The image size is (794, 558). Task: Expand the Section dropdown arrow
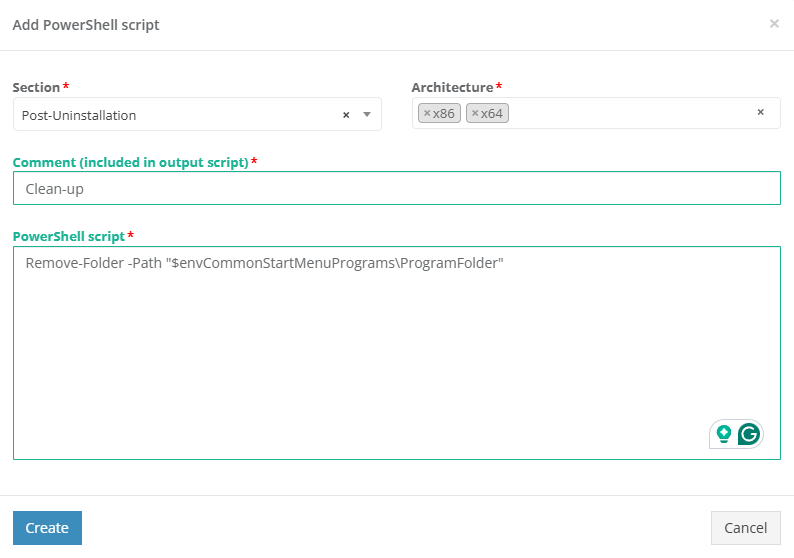(367, 115)
